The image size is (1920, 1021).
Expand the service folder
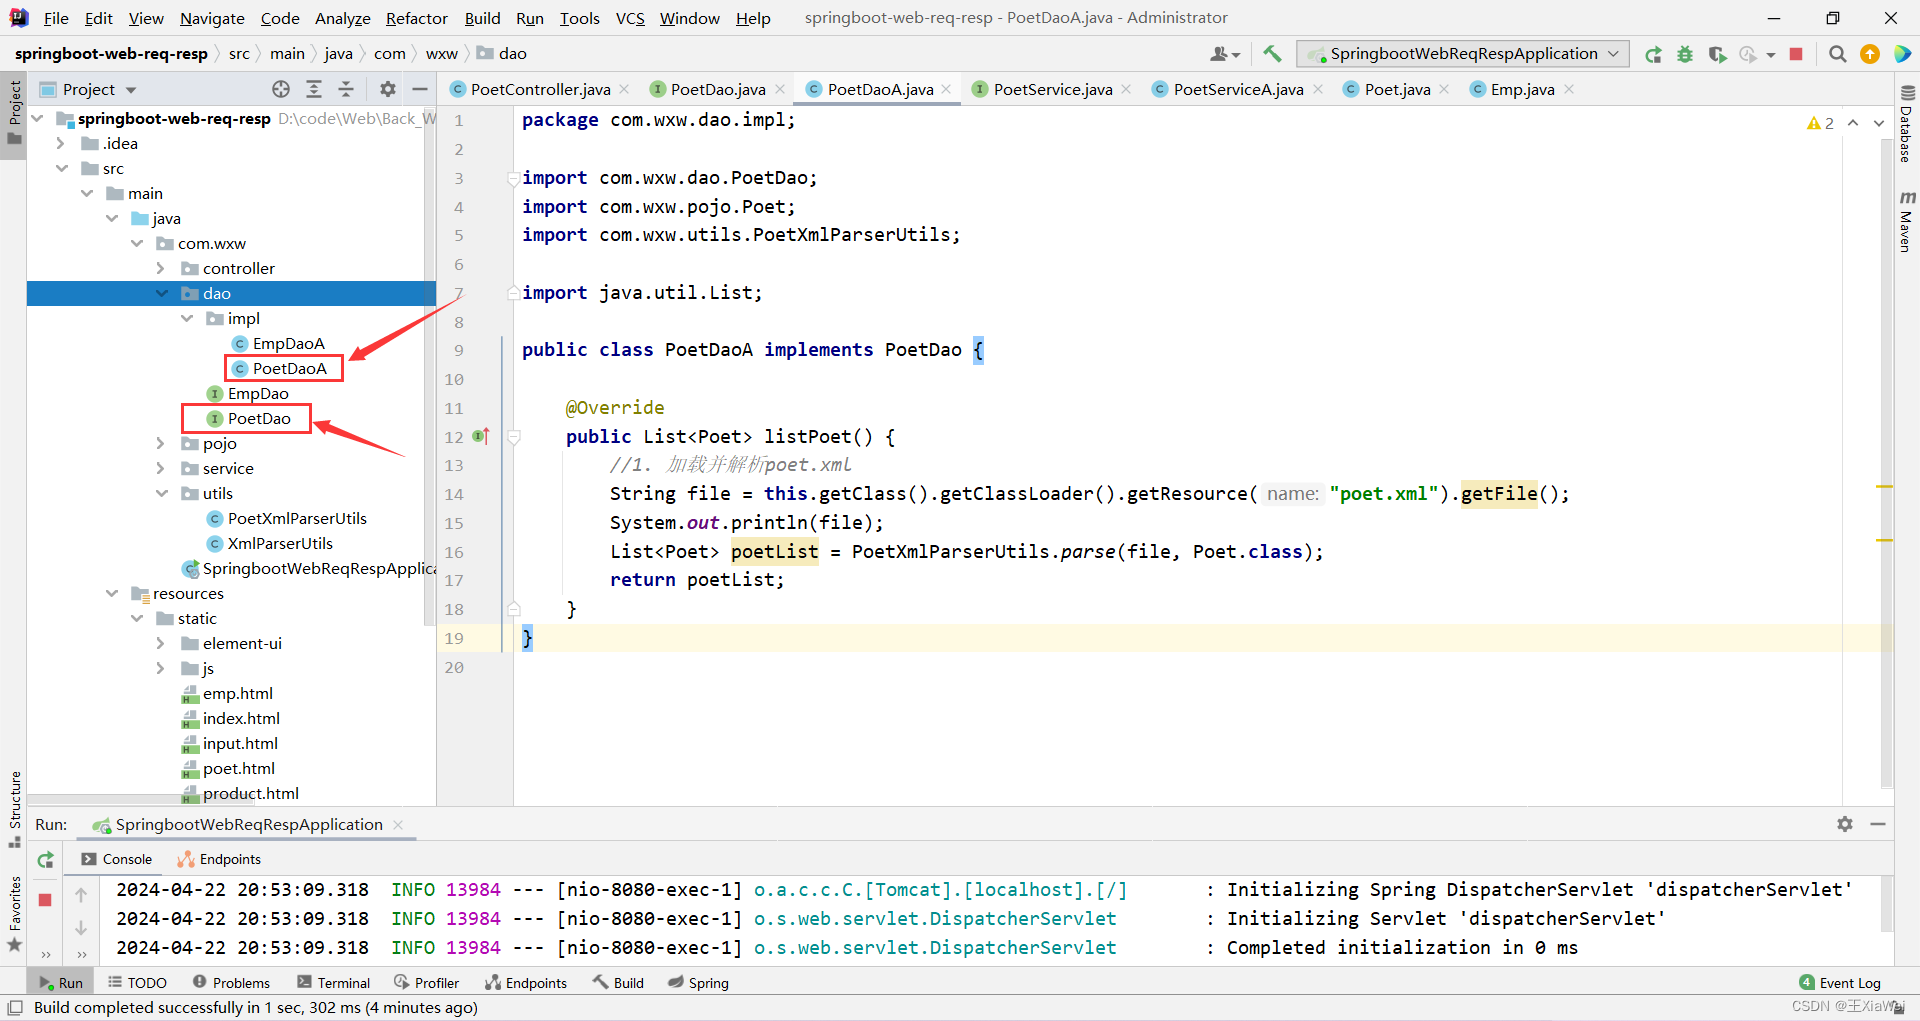click(x=161, y=468)
